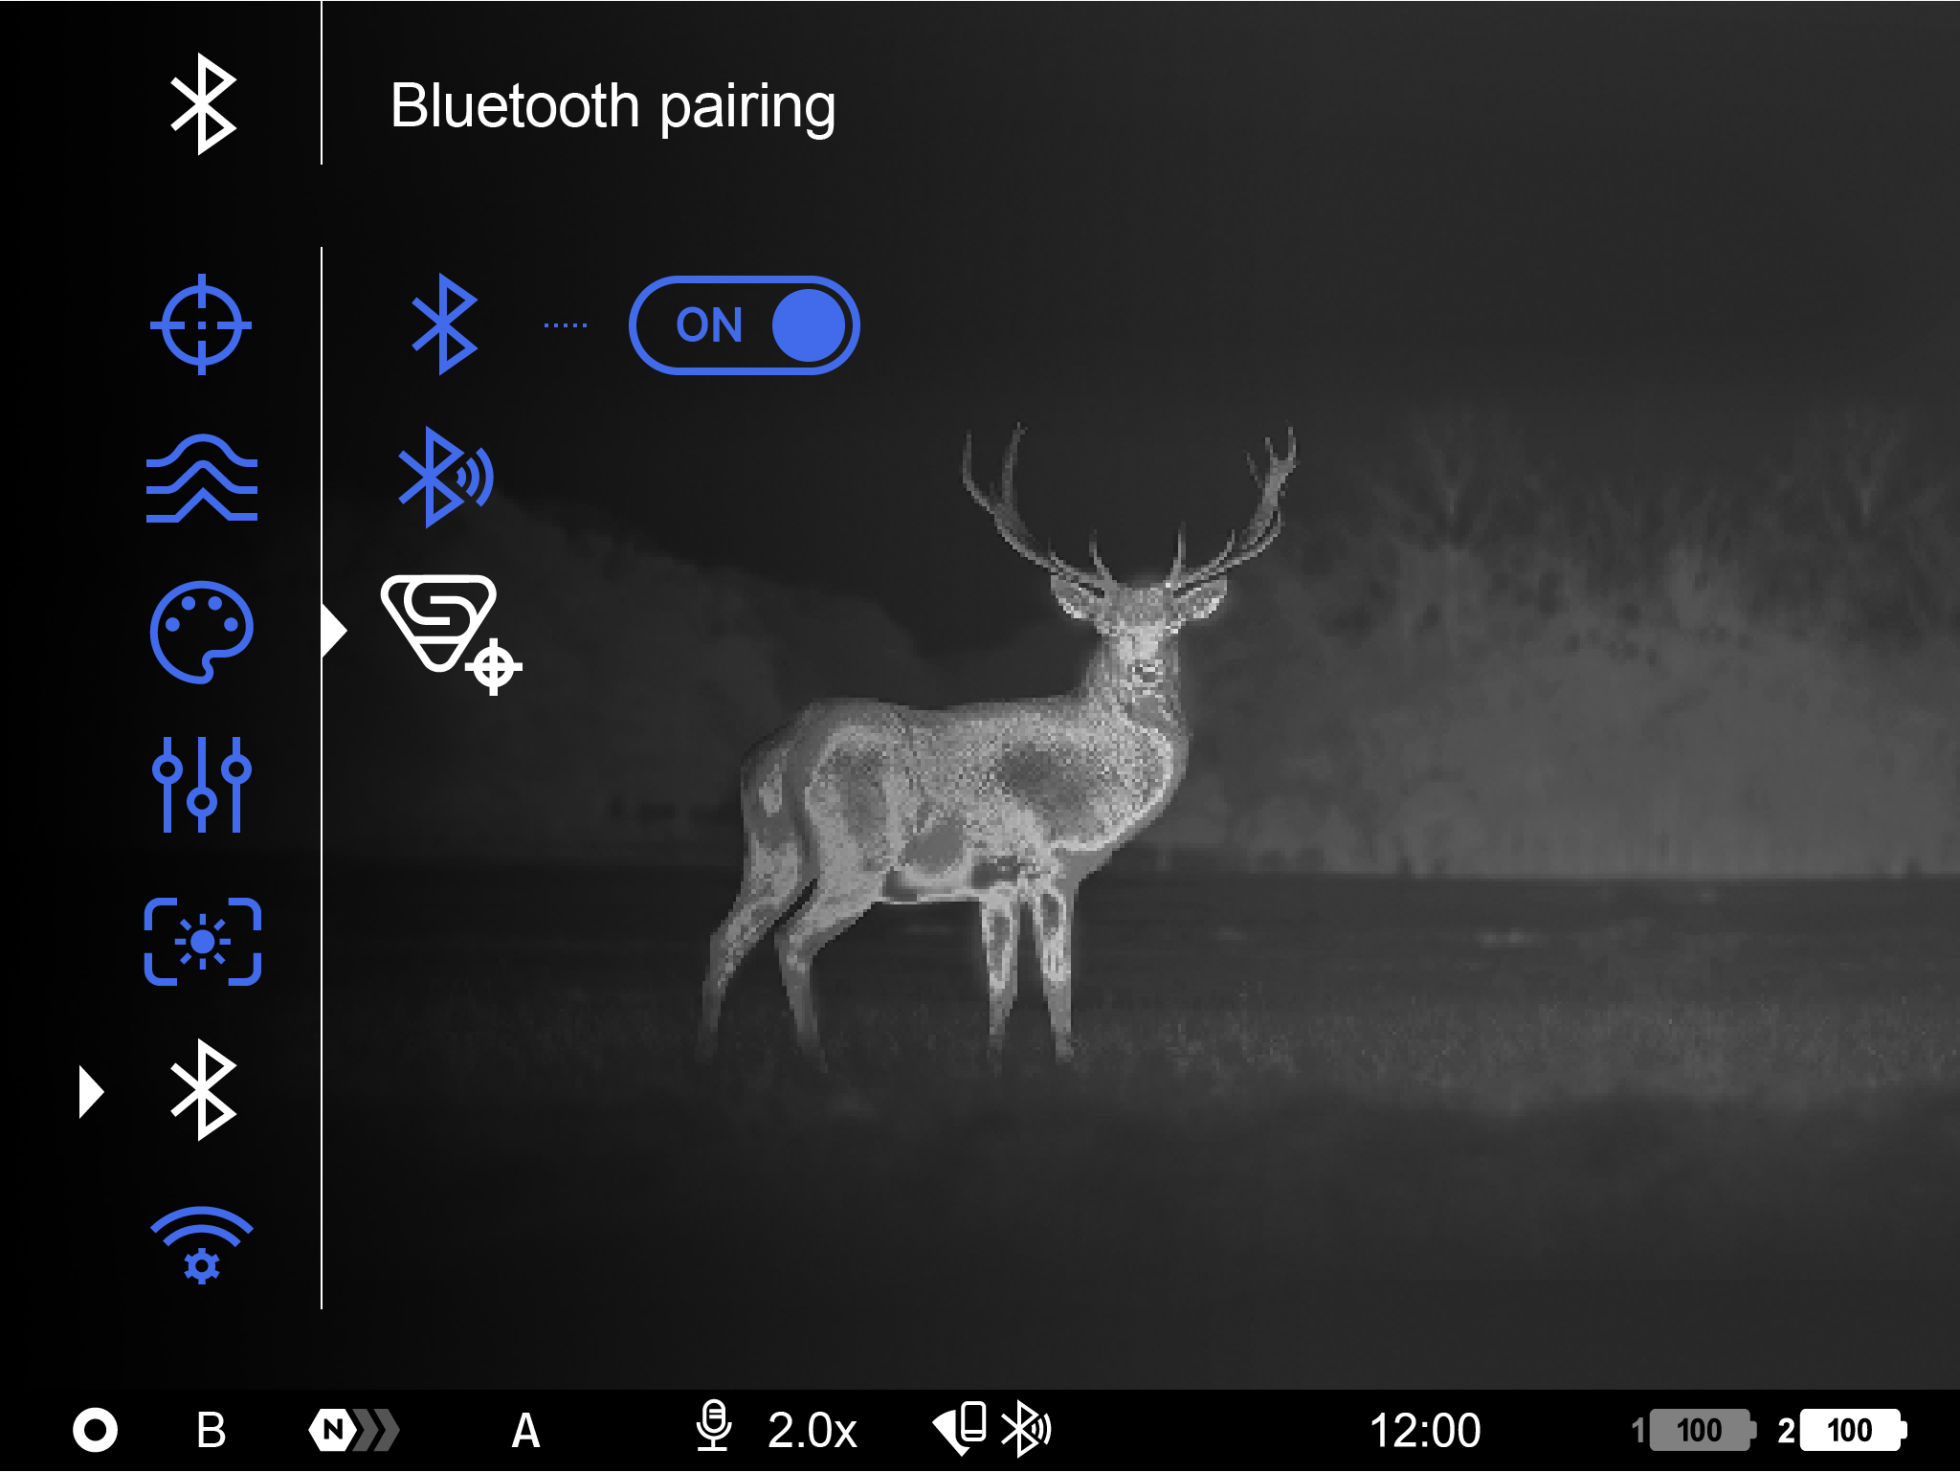Select the display brightness frame icon
Image resolution: width=1960 pixels, height=1472 pixels.
coord(202,941)
